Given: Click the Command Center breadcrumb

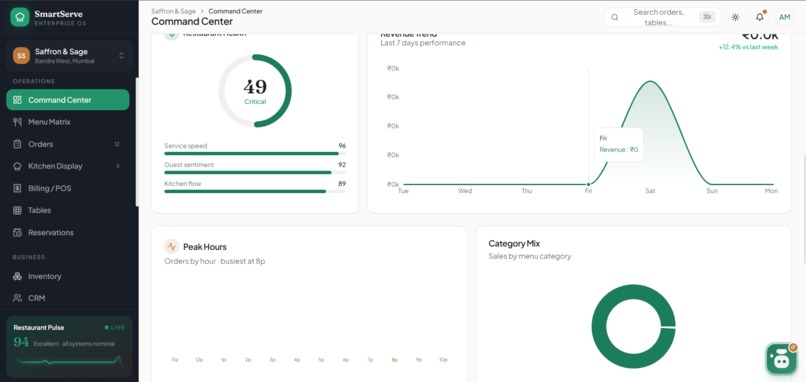Looking at the screenshot, I should pyautogui.click(x=235, y=11).
